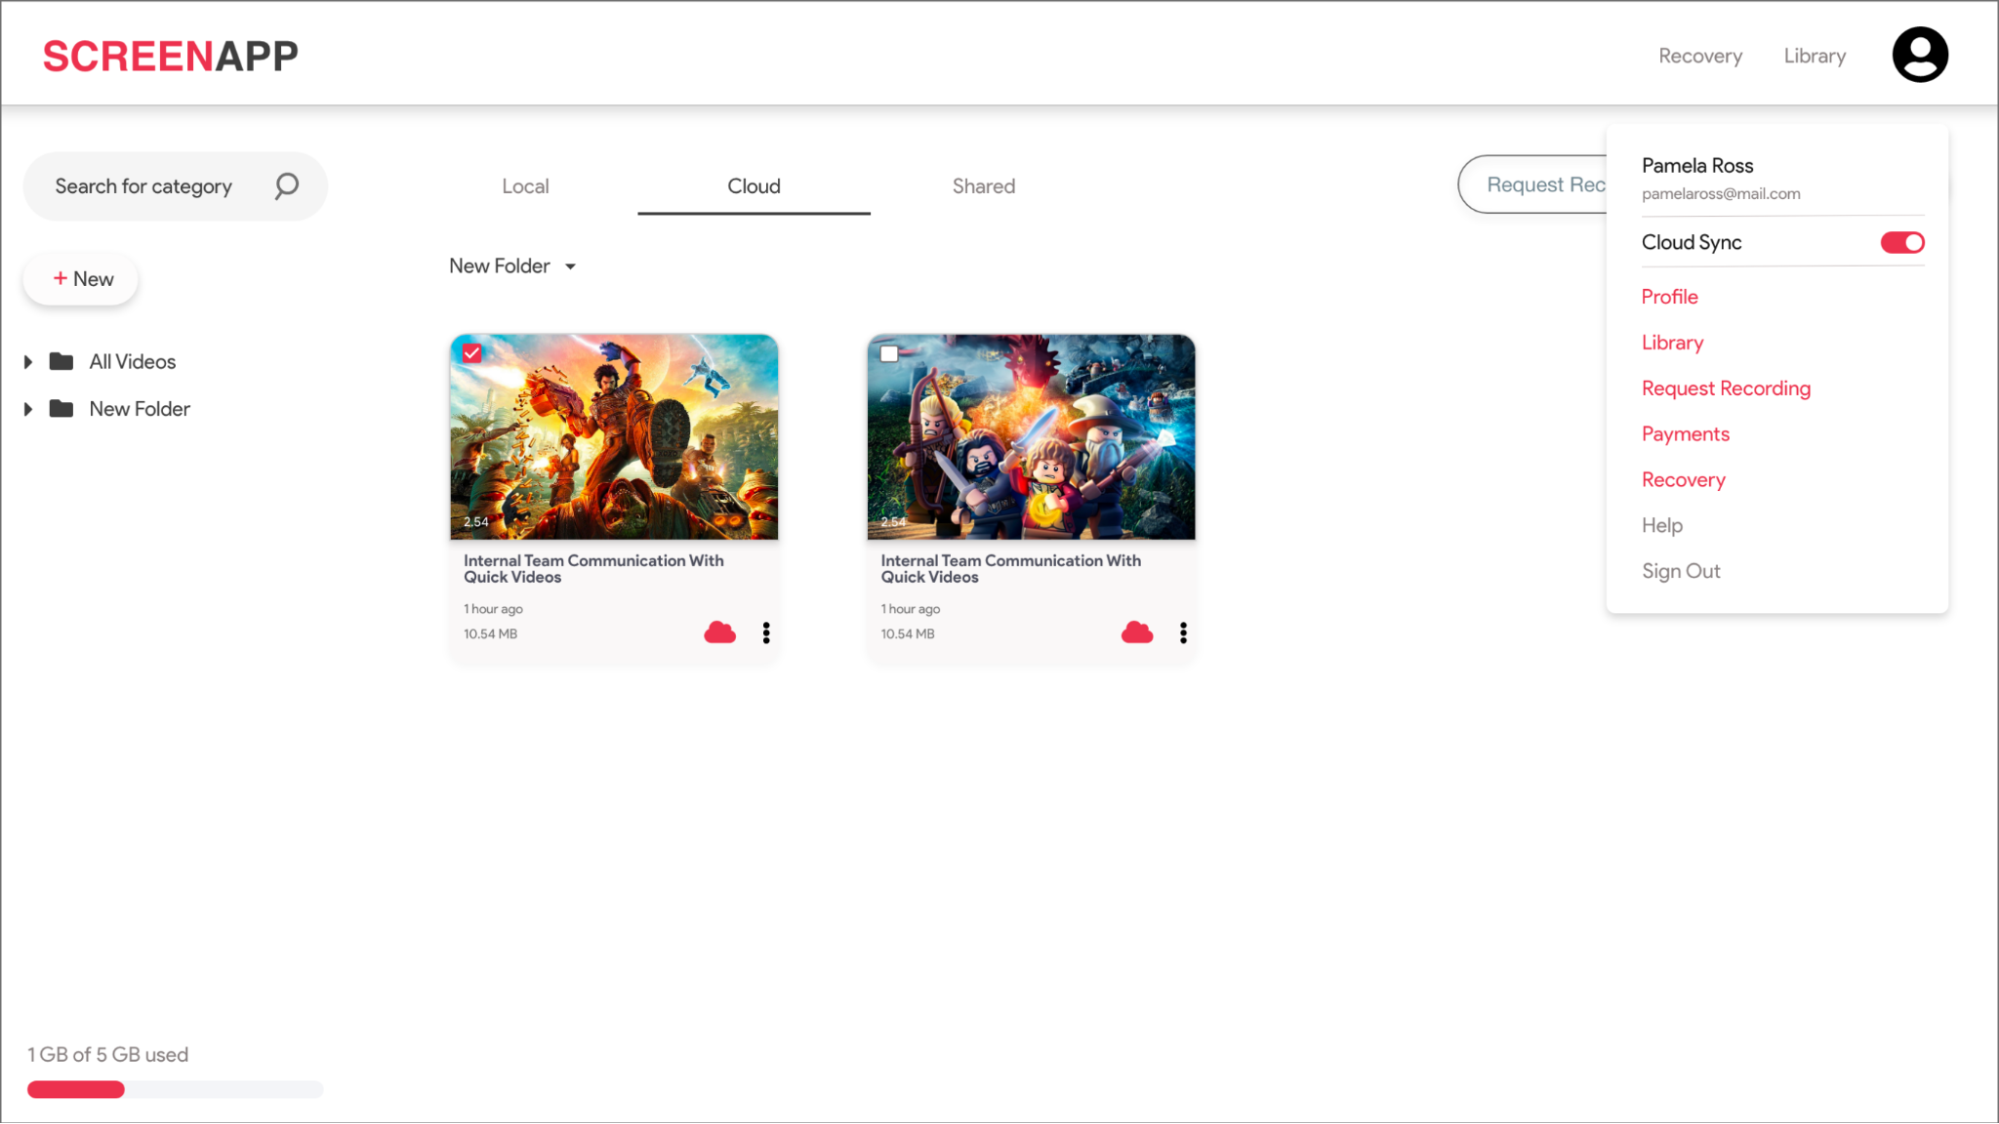Check the second video's checkbox
This screenshot has width=1999, height=1124.
[x=889, y=353]
